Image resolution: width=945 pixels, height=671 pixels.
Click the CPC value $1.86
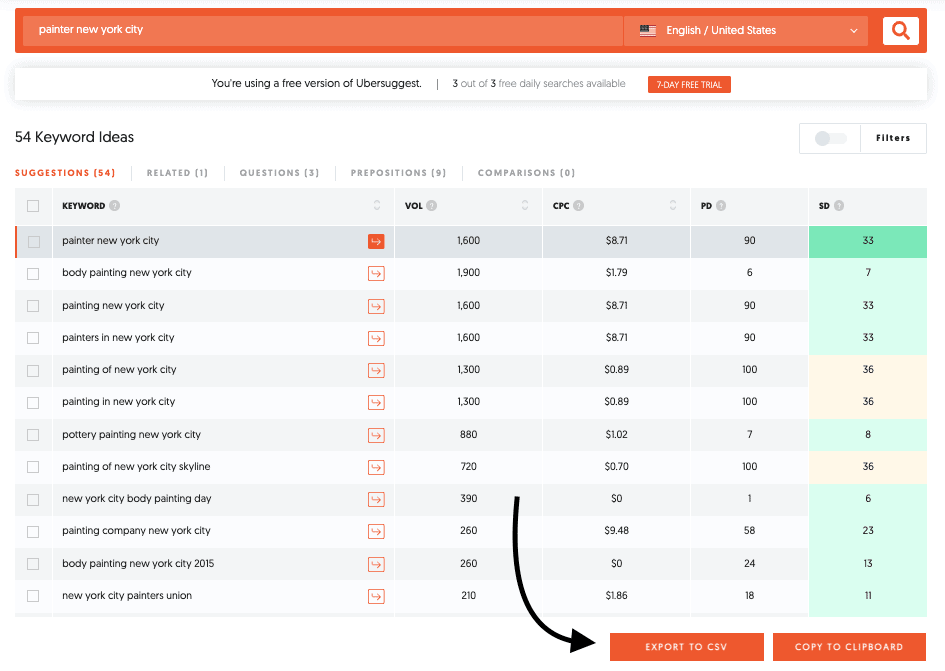pos(617,595)
